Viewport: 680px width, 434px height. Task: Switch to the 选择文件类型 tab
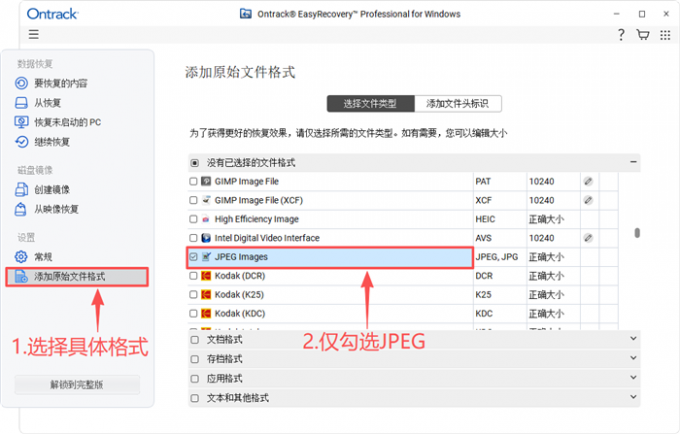point(370,104)
